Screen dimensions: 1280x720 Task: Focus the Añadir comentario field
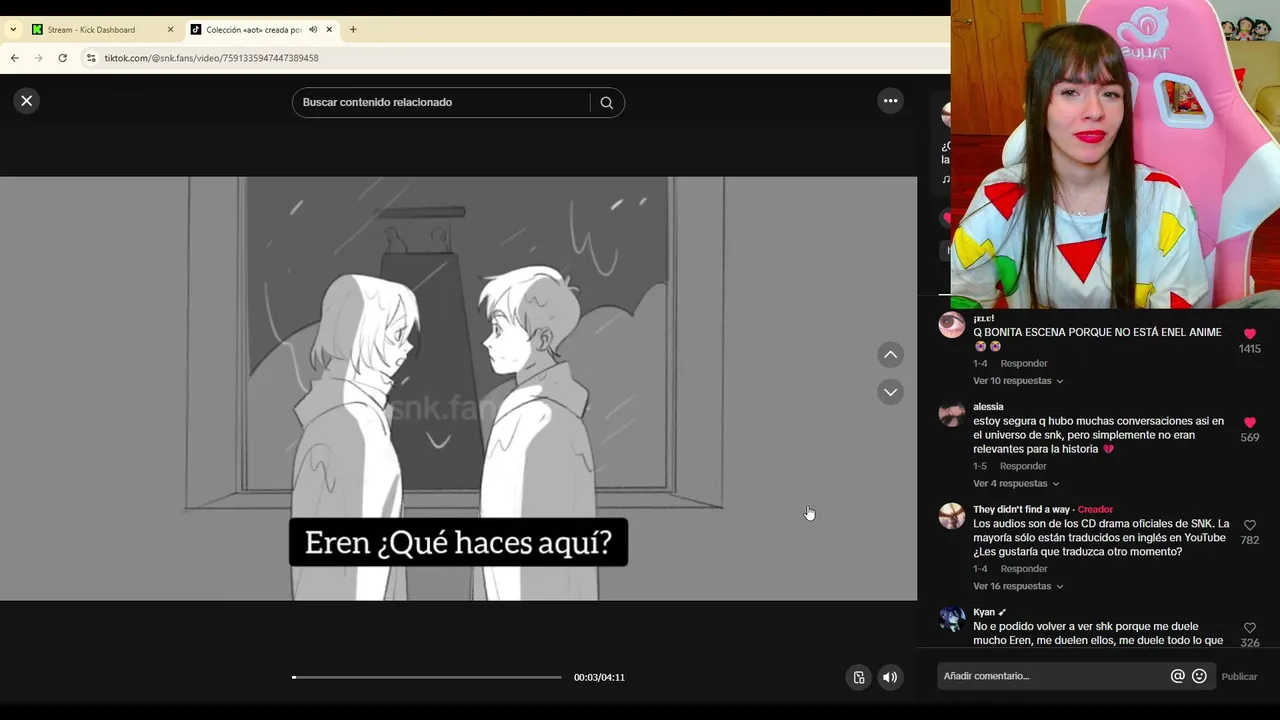click(x=1055, y=676)
